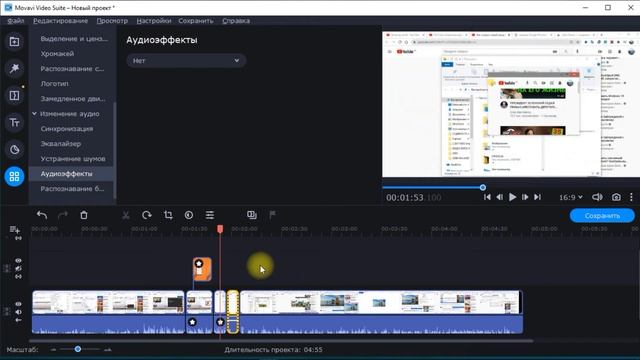
Task: Click the red playhead marker
Action: tap(220, 229)
